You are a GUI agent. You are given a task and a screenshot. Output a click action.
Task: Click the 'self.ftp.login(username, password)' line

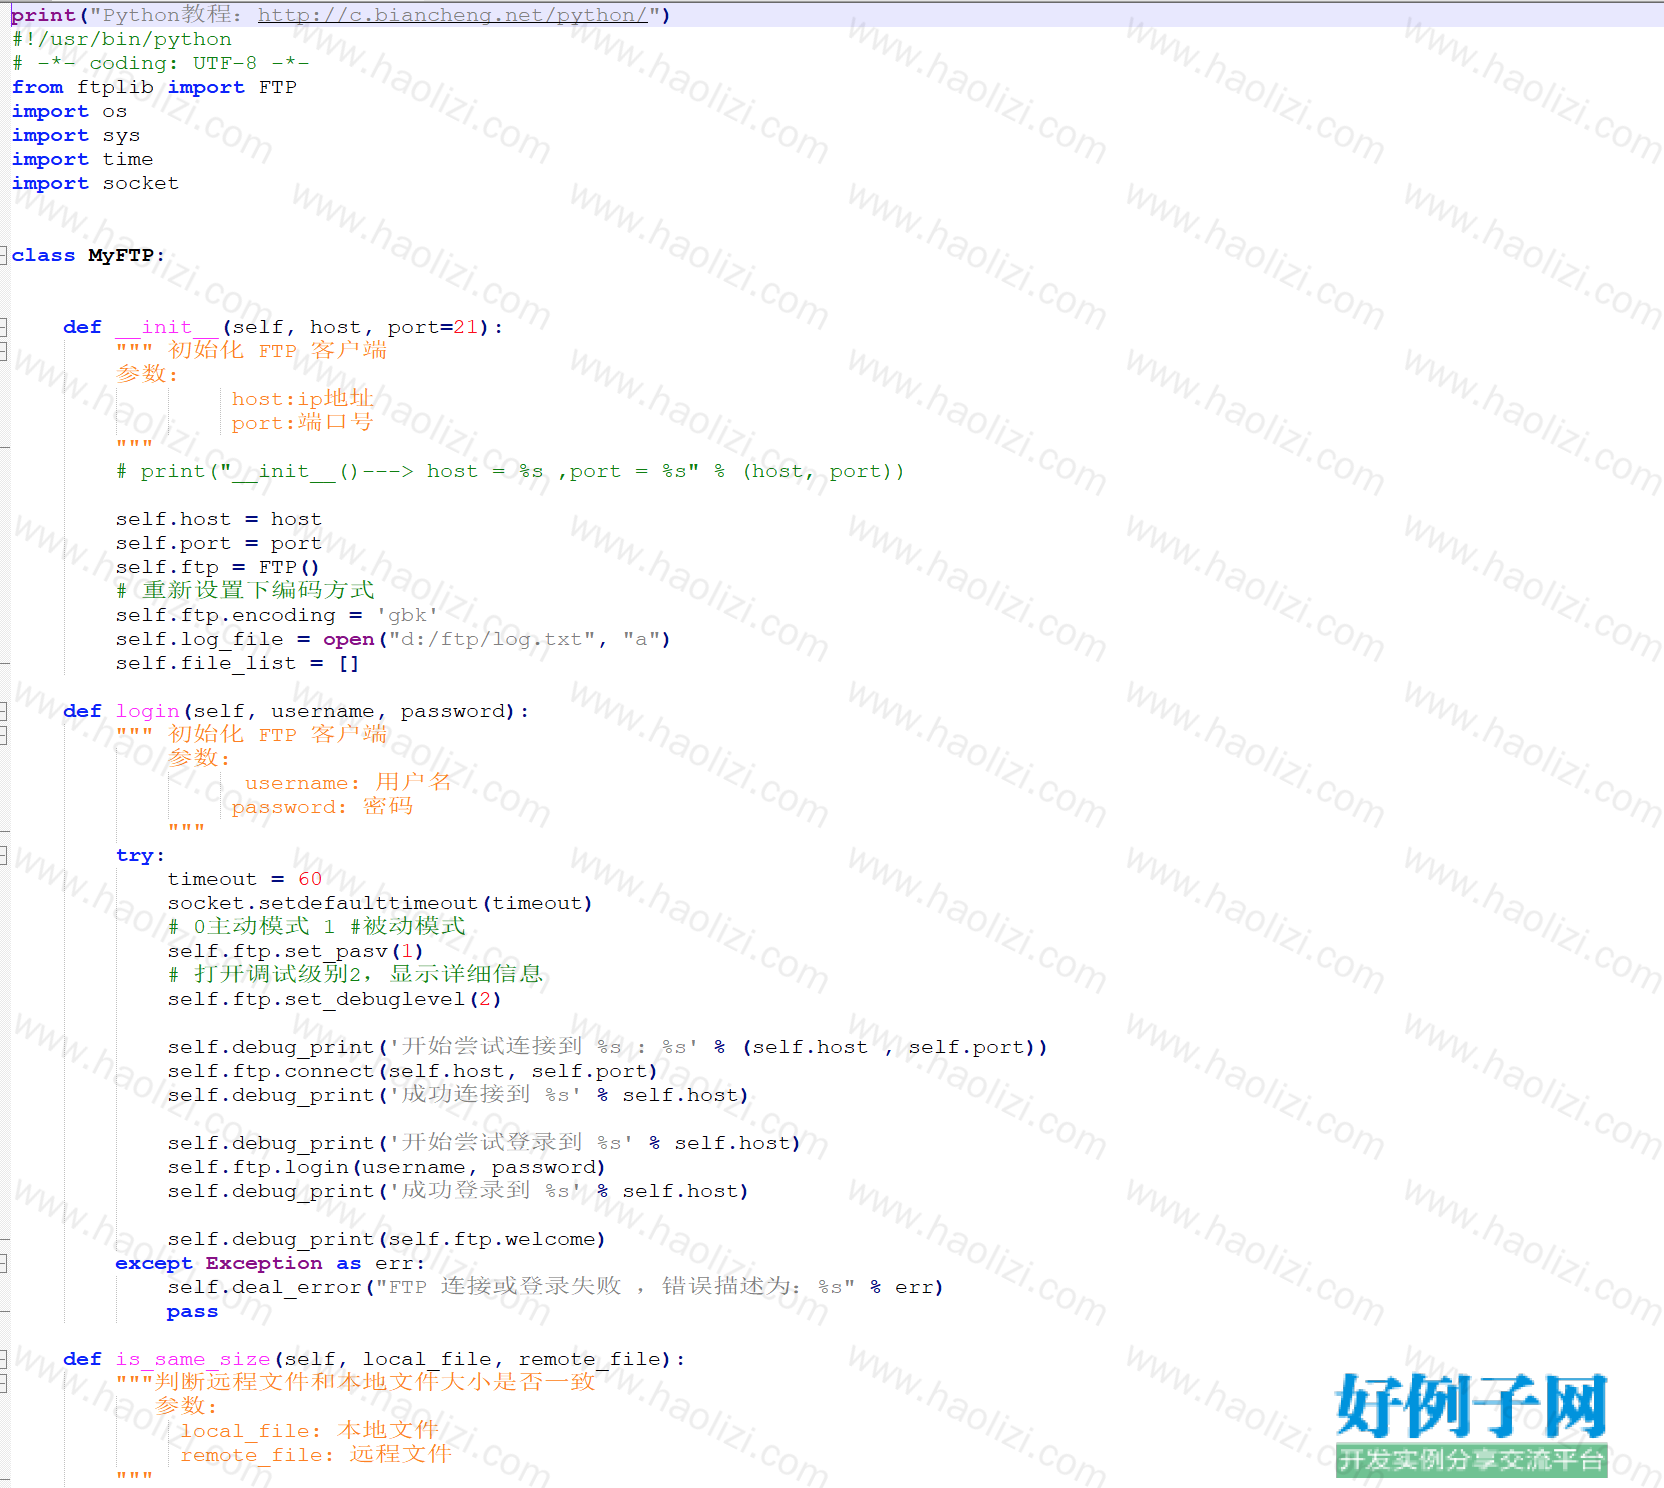tap(387, 1167)
